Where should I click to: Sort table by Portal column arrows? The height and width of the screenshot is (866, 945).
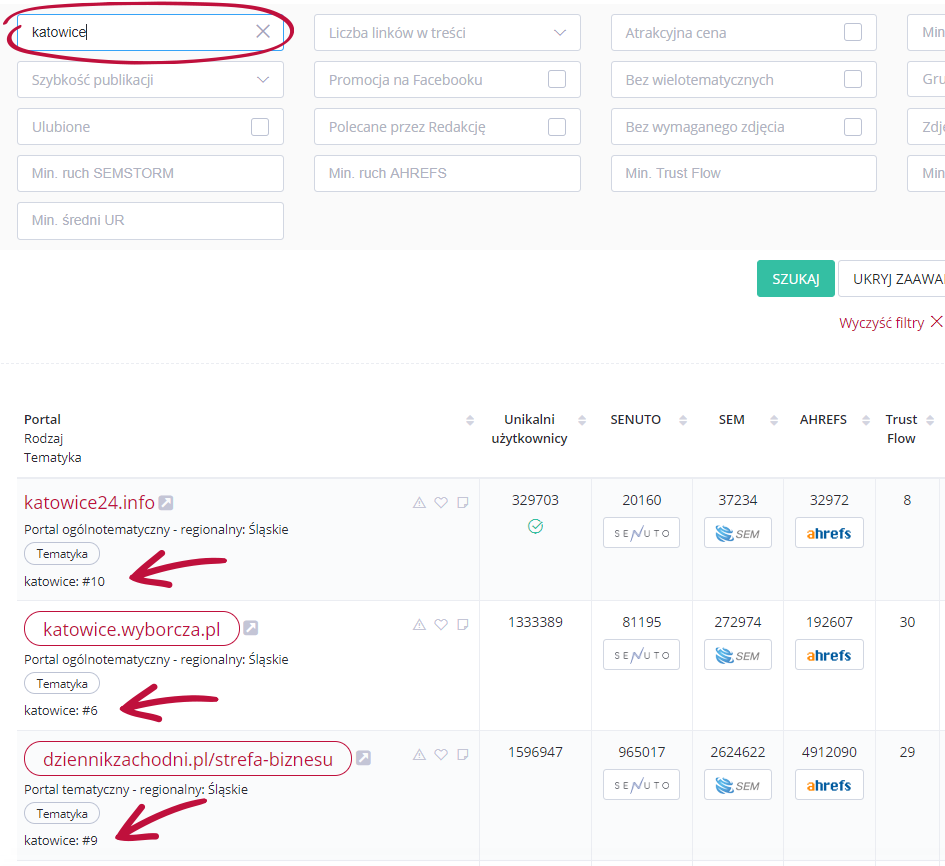click(470, 420)
